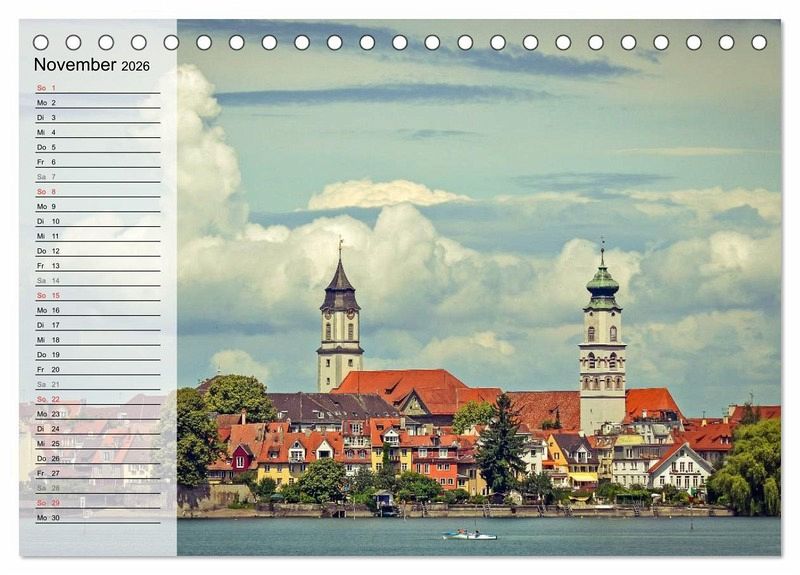Select the row Mo 9

[x=97, y=206]
